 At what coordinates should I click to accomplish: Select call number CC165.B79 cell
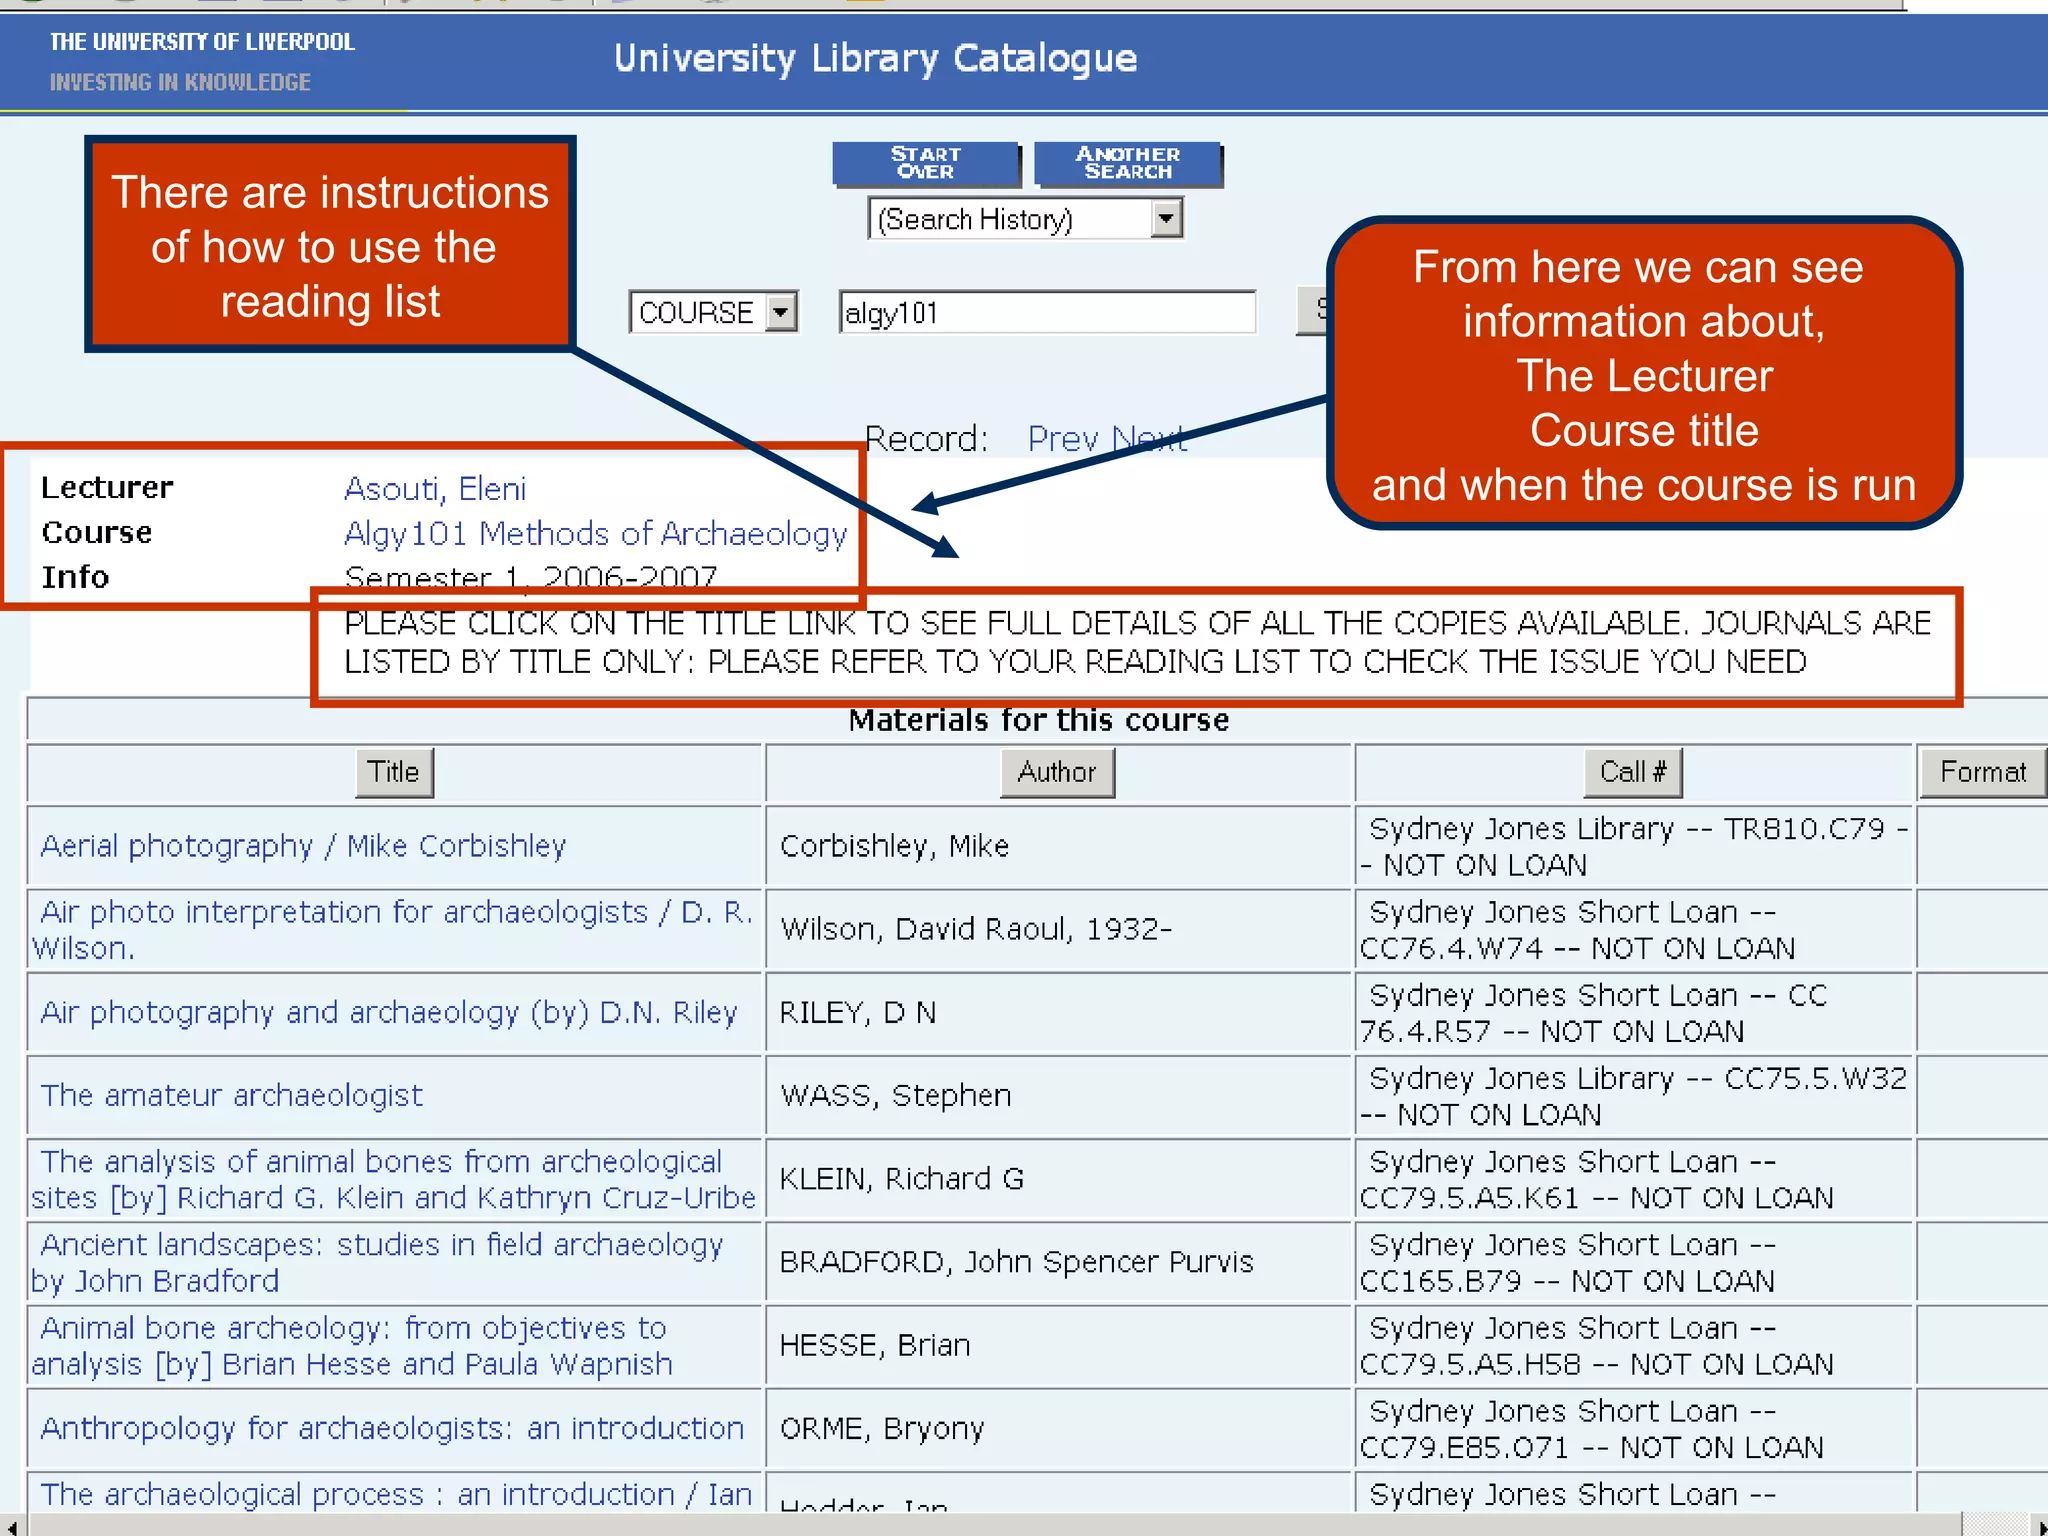tap(1634, 1262)
